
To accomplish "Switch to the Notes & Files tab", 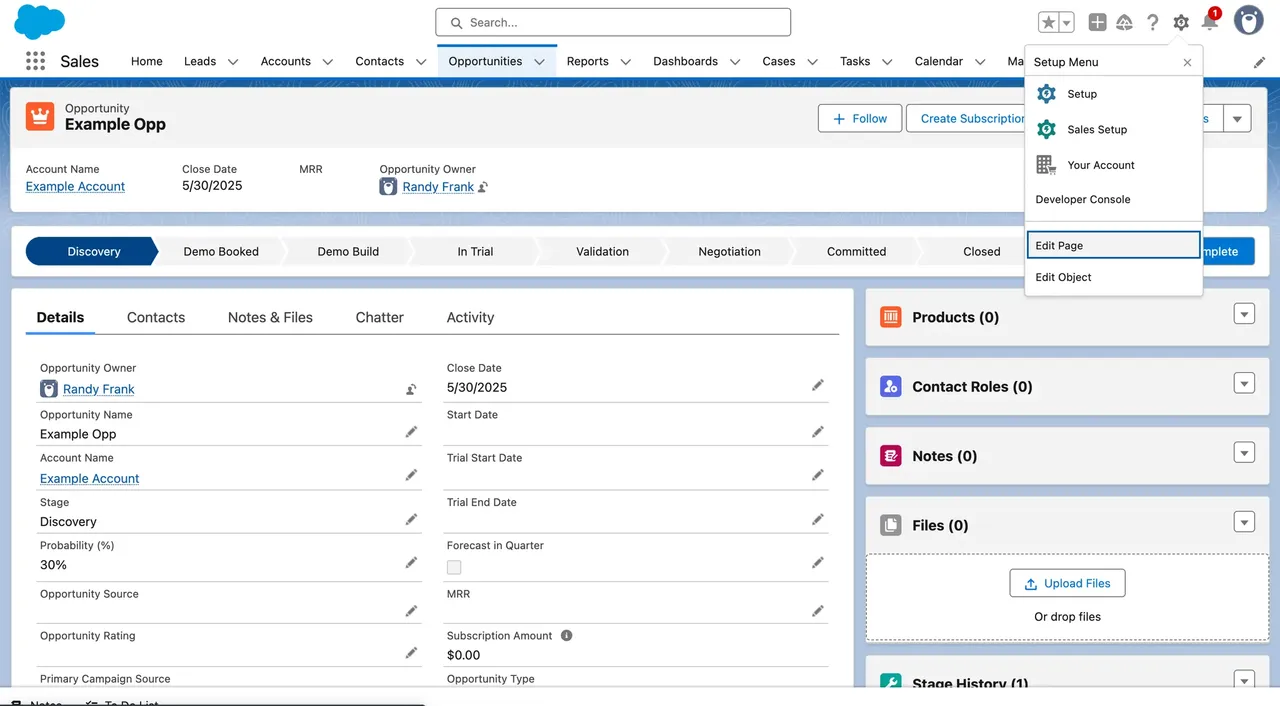I will coord(270,317).
